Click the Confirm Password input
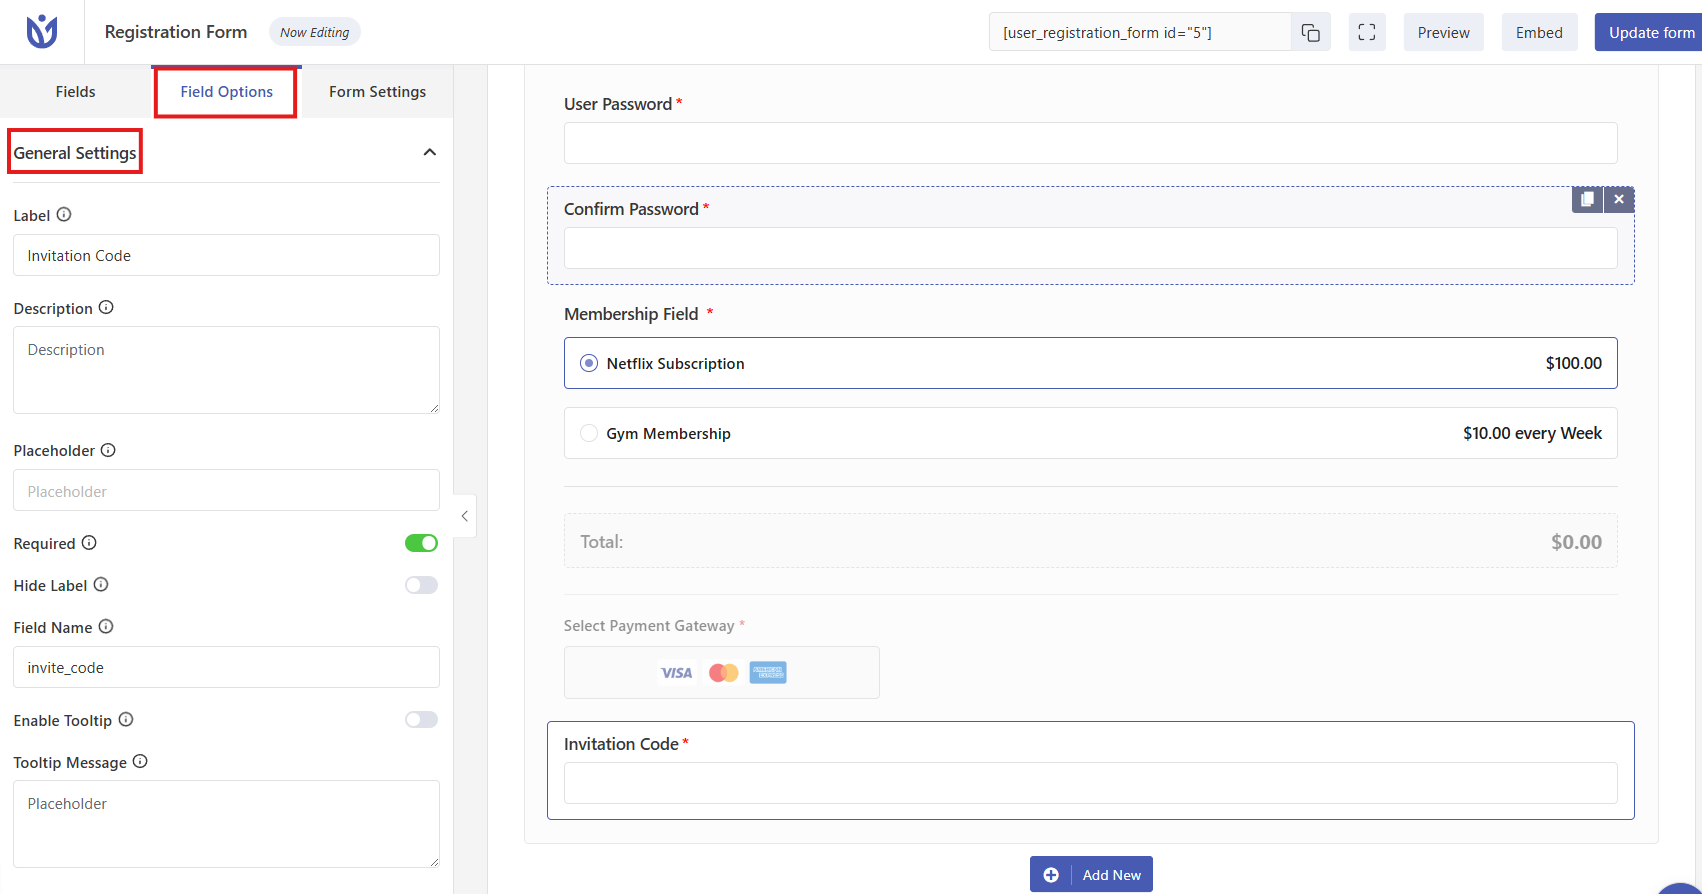Image resolution: width=1702 pixels, height=894 pixels. pyautogui.click(x=1091, y=248)
